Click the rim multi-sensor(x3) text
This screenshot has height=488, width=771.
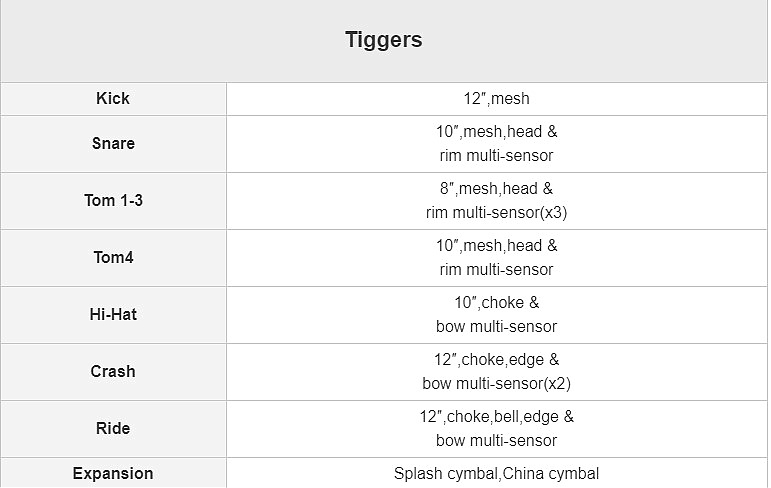click(496, 212)
